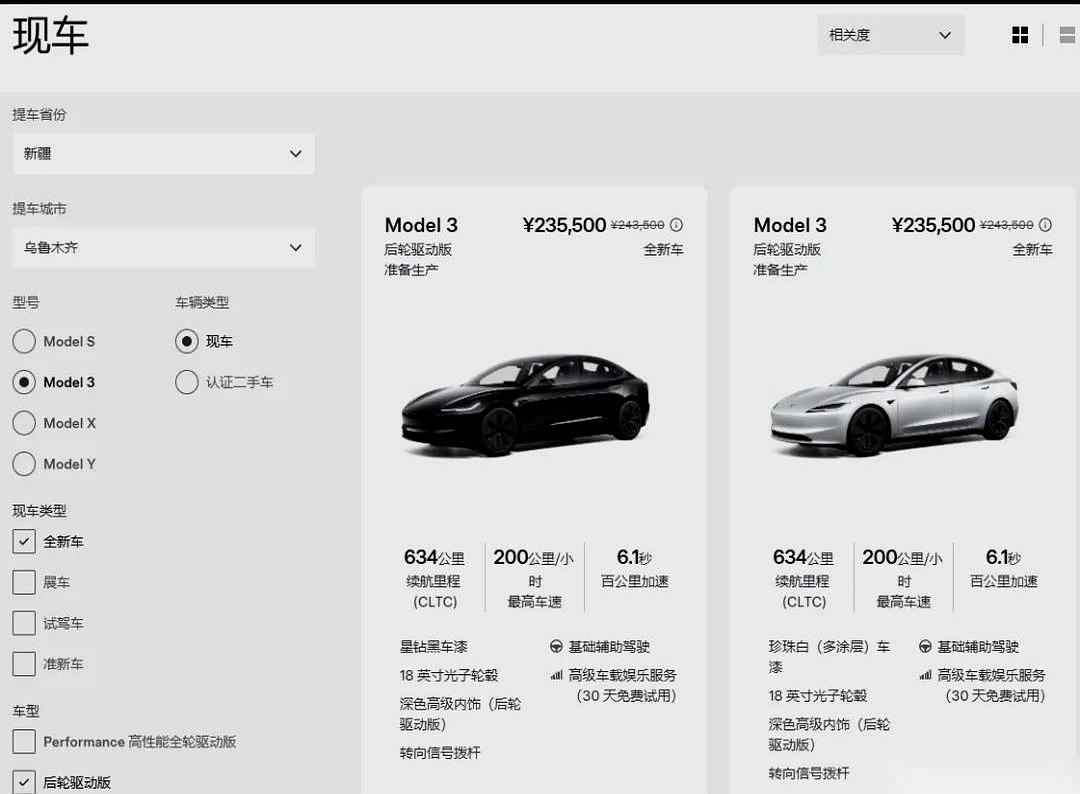This screenshot has width=1080, height=794.
Task: Switch to list view layout
Action: (x=1065, y=34)
